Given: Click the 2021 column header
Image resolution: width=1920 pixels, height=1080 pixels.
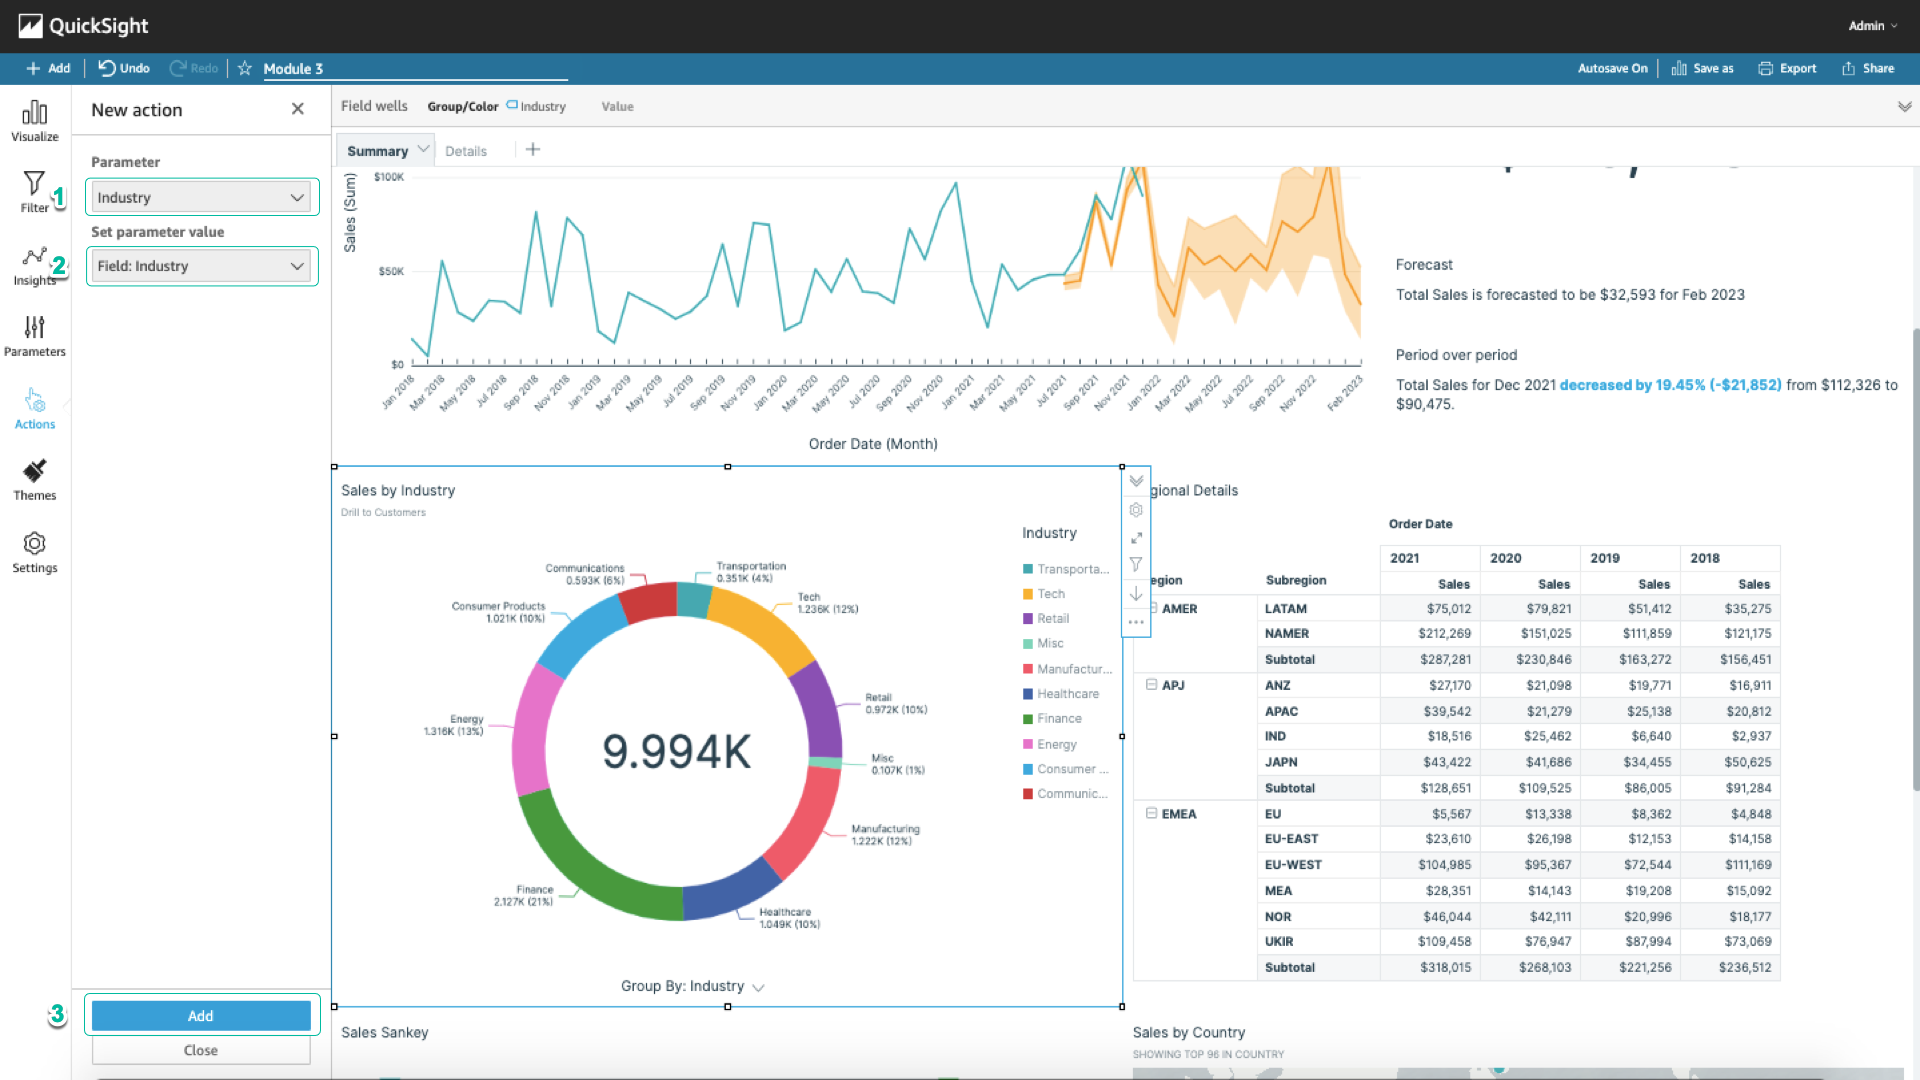Looking at the screenshot, I should (1430, 558).
